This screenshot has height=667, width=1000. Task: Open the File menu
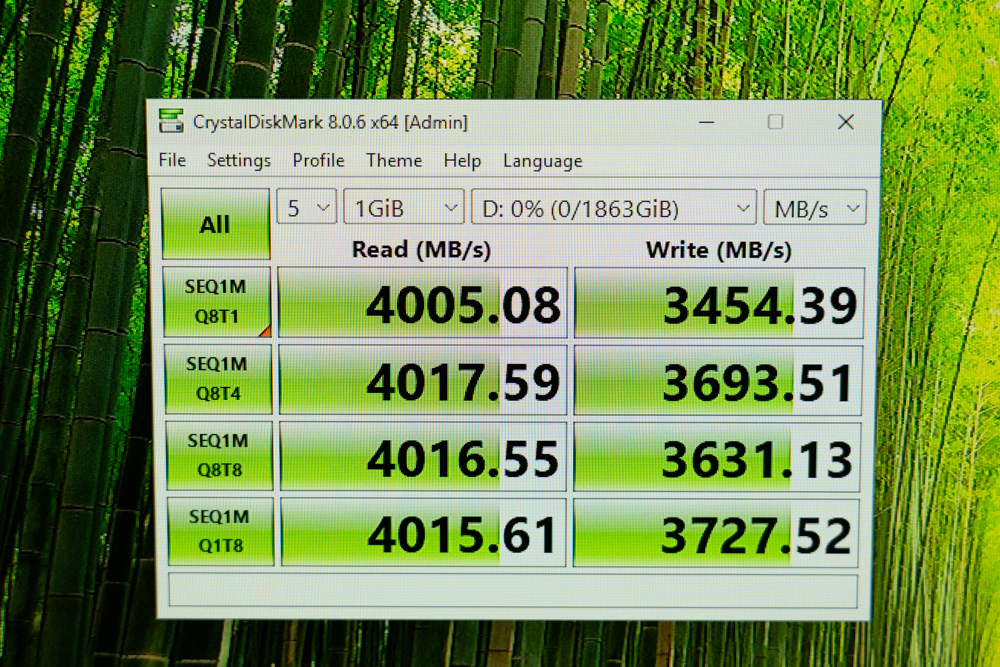click(x=172, y=159)
